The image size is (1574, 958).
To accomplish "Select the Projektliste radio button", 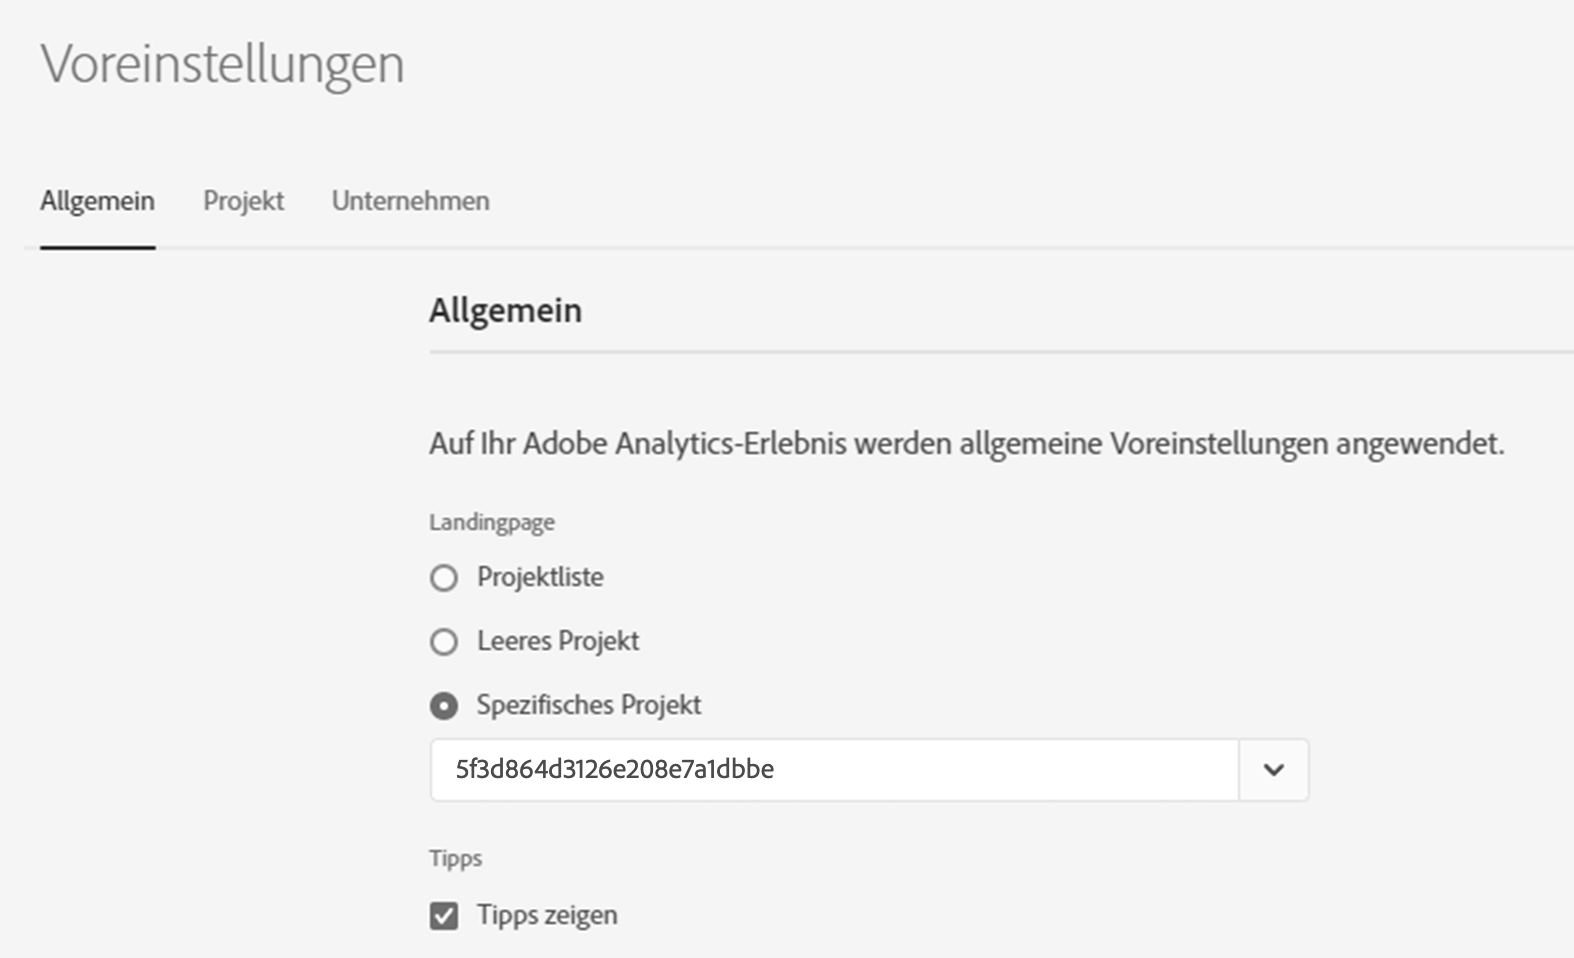I will coord(444,578).
